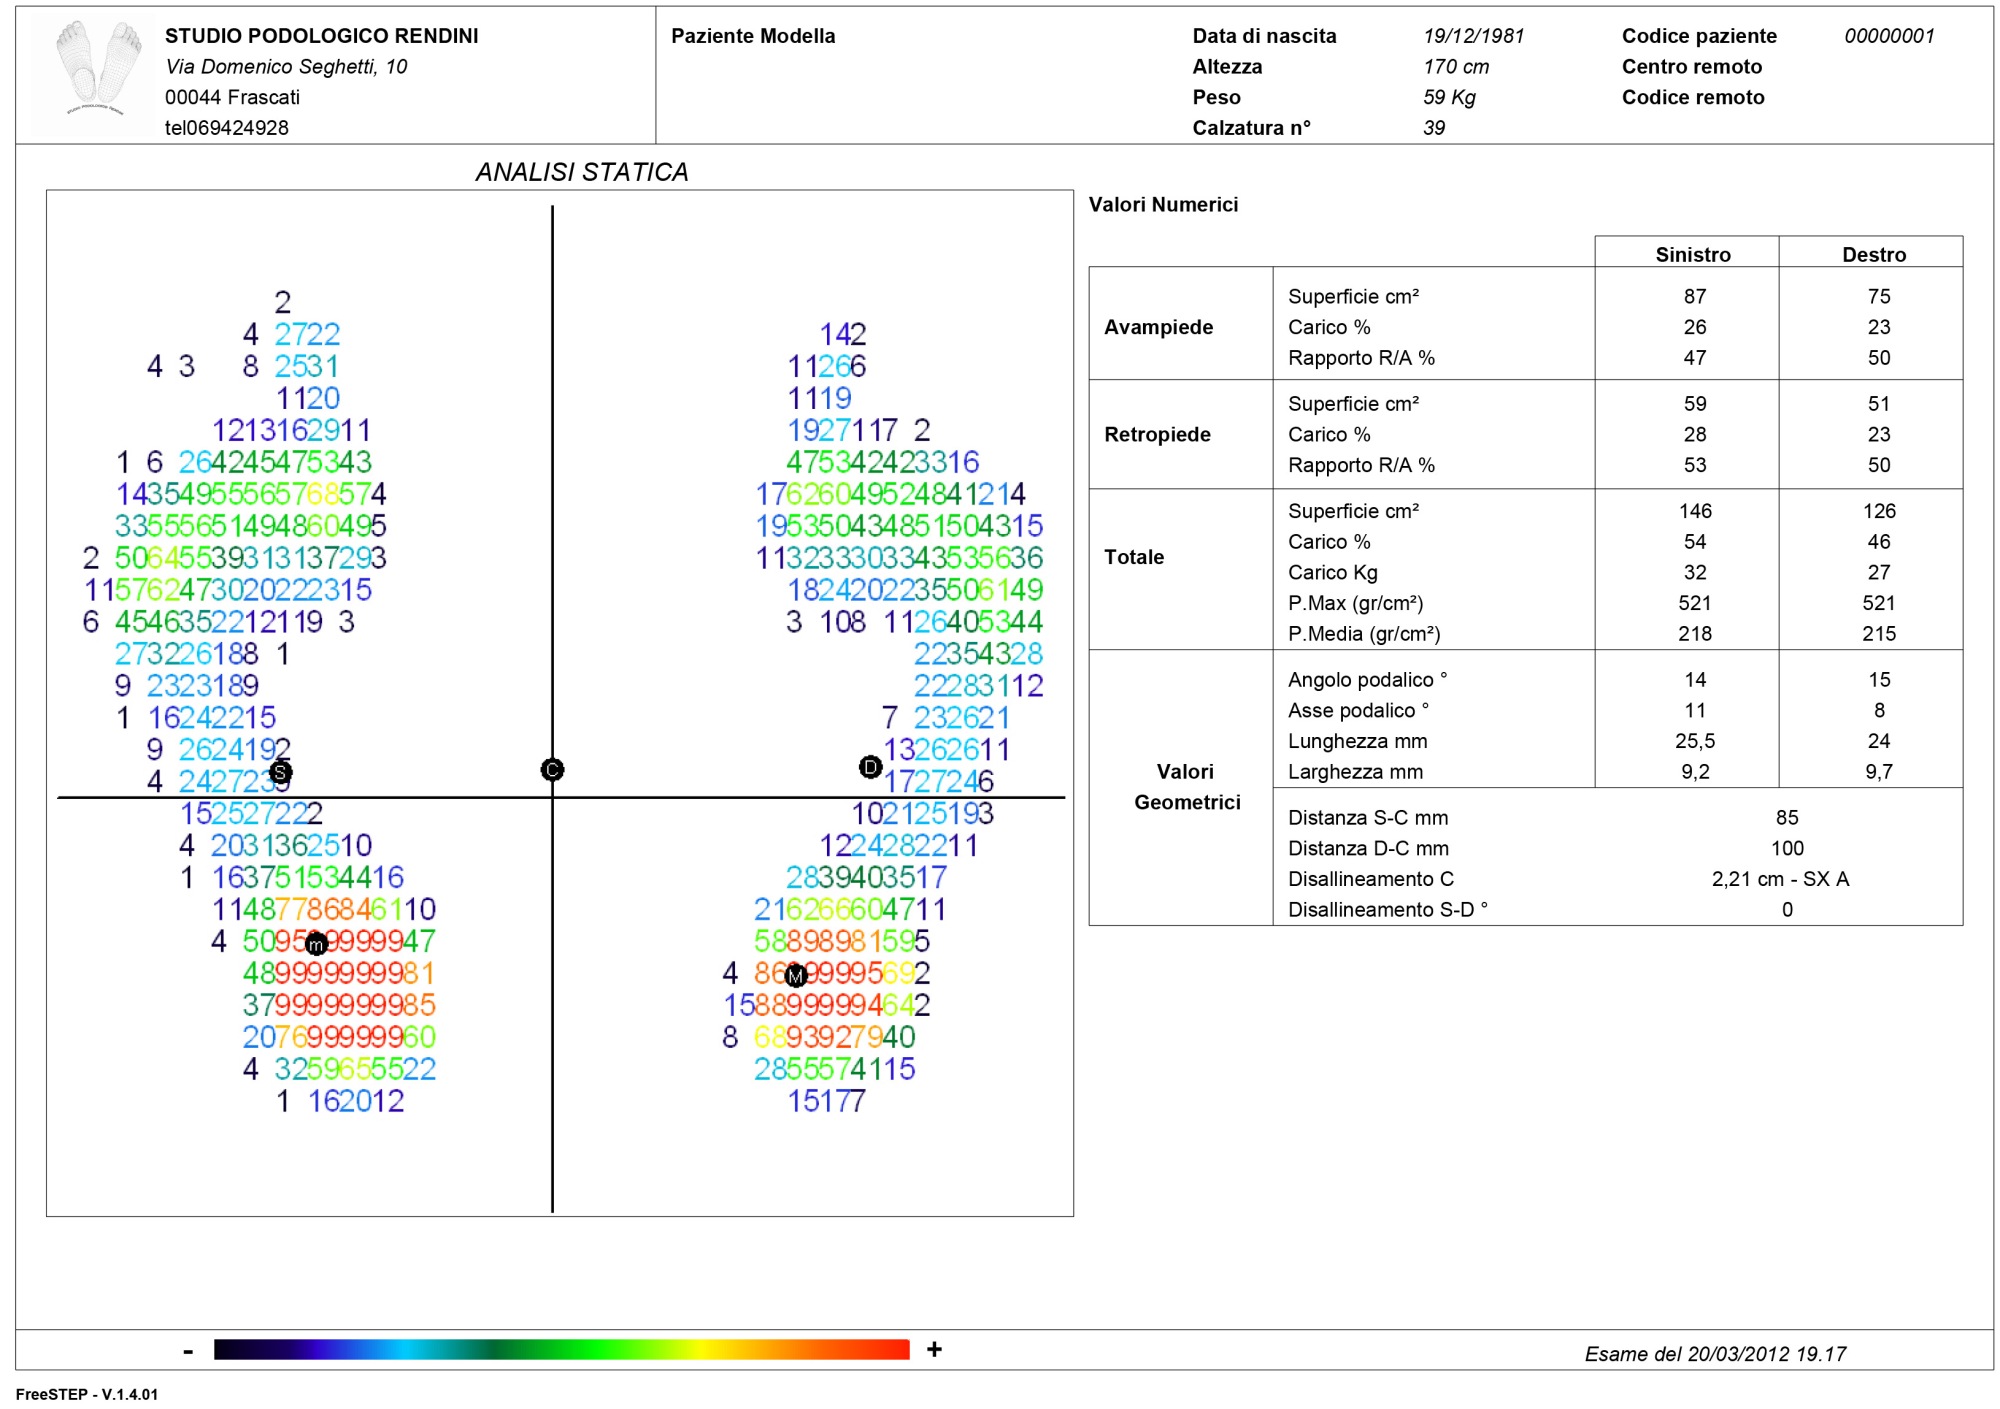2000x1409 pixels.
Task: Click the Centro remoto label
Action: 1692,66
